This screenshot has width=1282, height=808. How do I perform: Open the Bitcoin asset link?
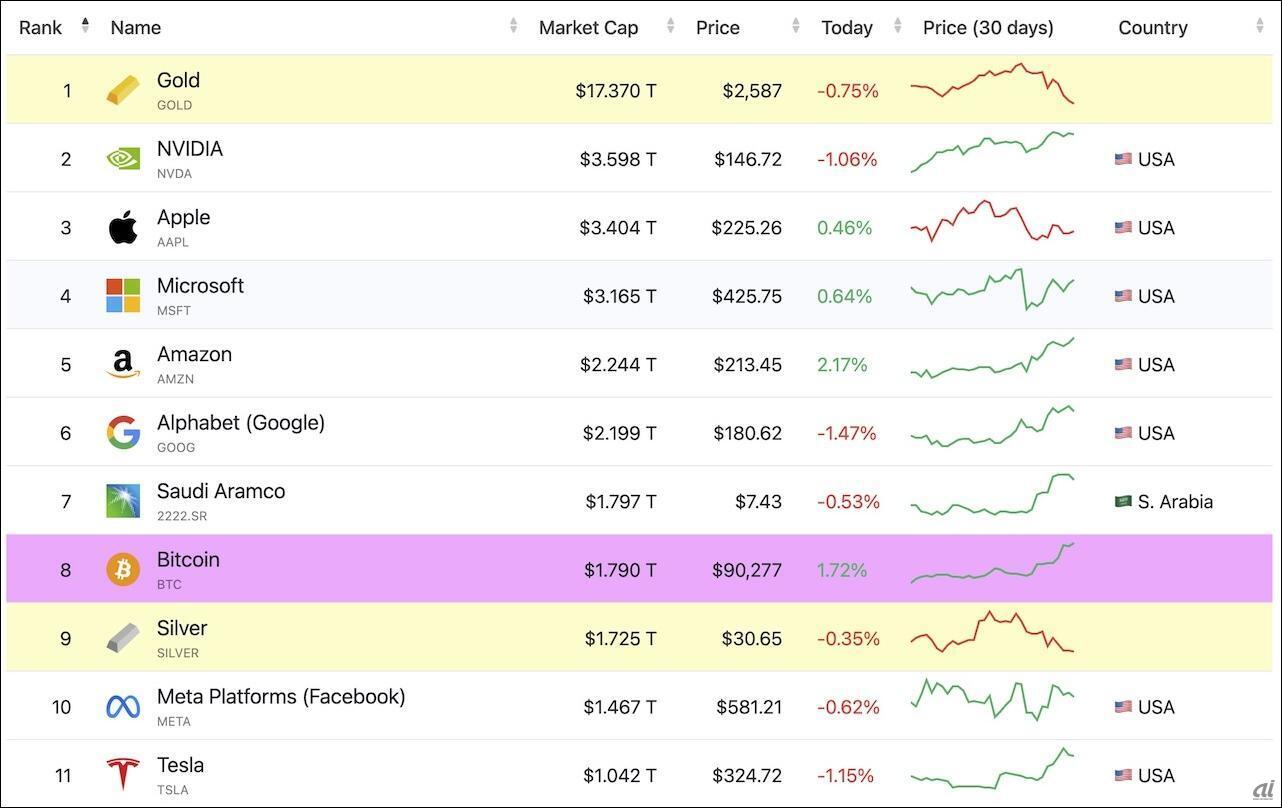[188, 560]
